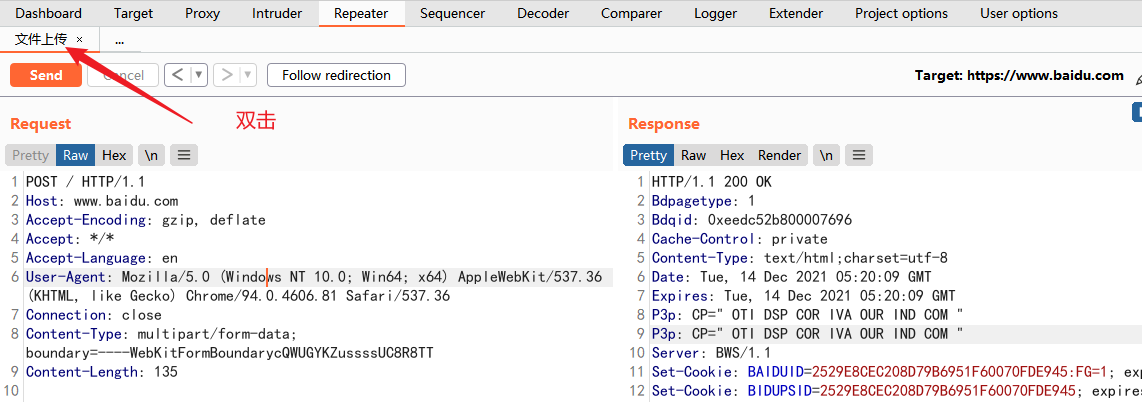Click the Accept-Encoding header line
1142x402 pixels.
tap(146, 220)
